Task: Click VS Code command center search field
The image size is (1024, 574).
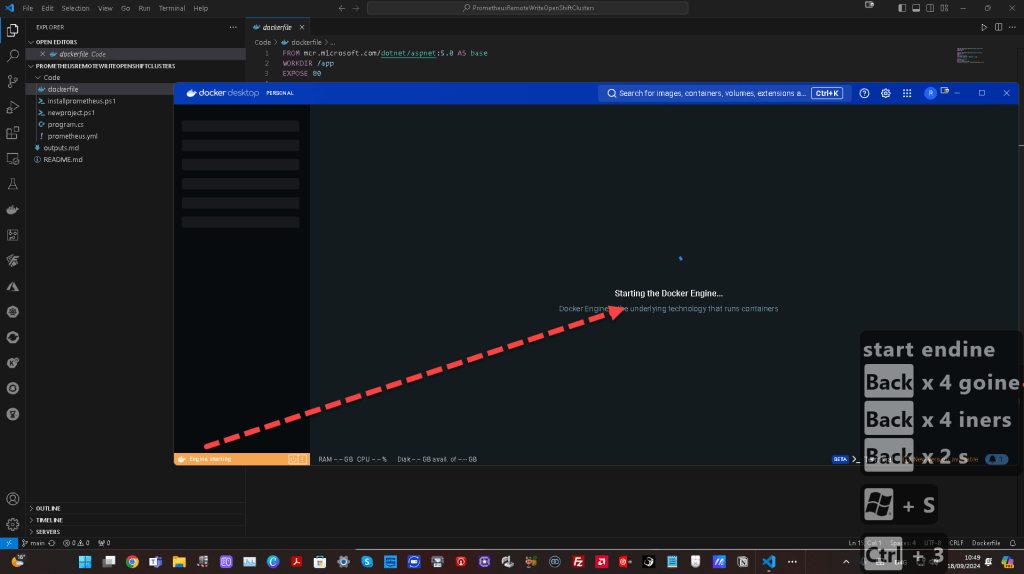Action: pyautogui.click(x=528, y=8)
